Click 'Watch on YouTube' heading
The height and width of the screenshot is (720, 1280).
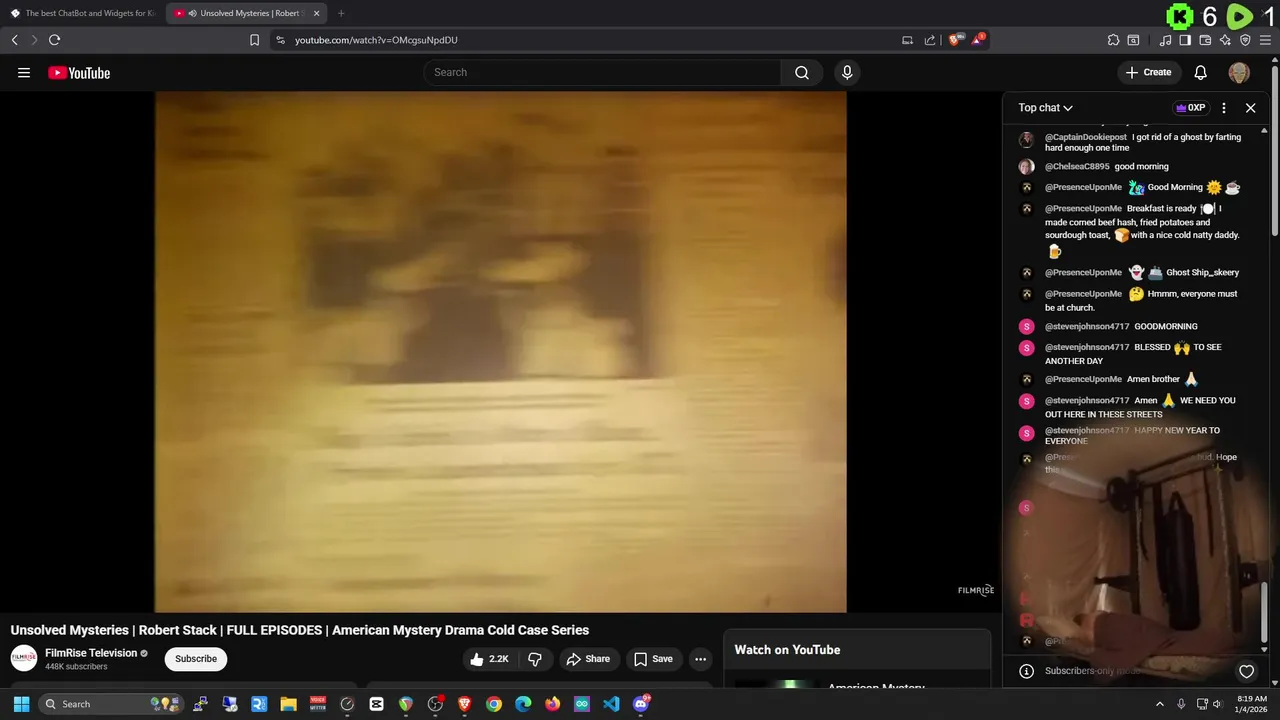point(787,650)
